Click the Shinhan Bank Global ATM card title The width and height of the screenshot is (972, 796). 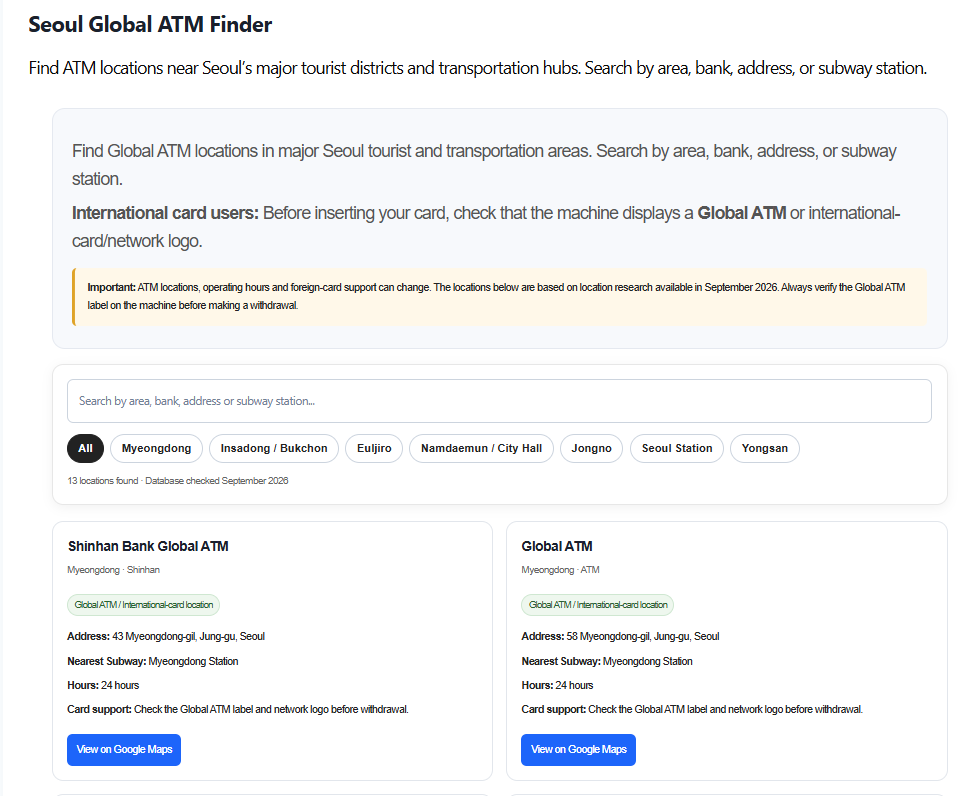(148, 546)
